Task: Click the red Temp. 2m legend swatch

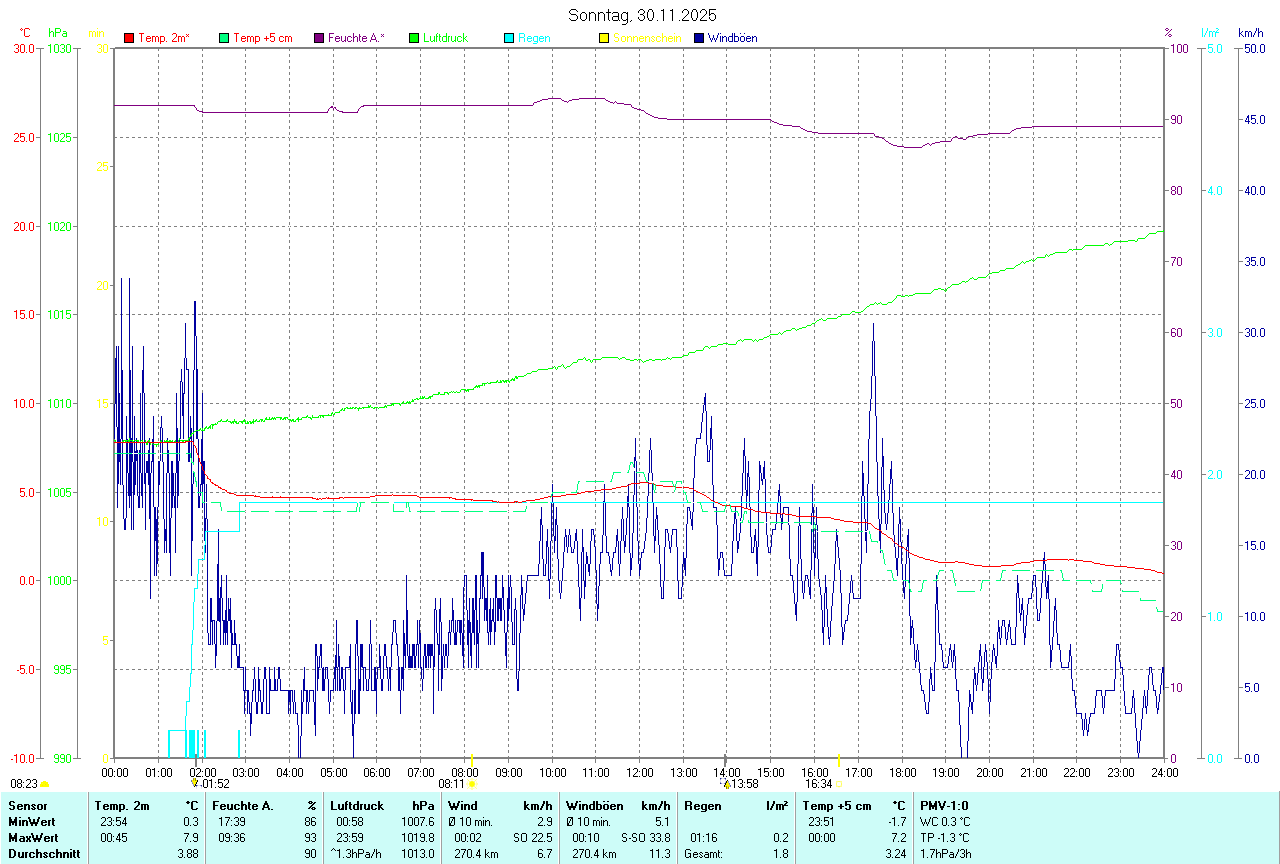Action: 128,38
